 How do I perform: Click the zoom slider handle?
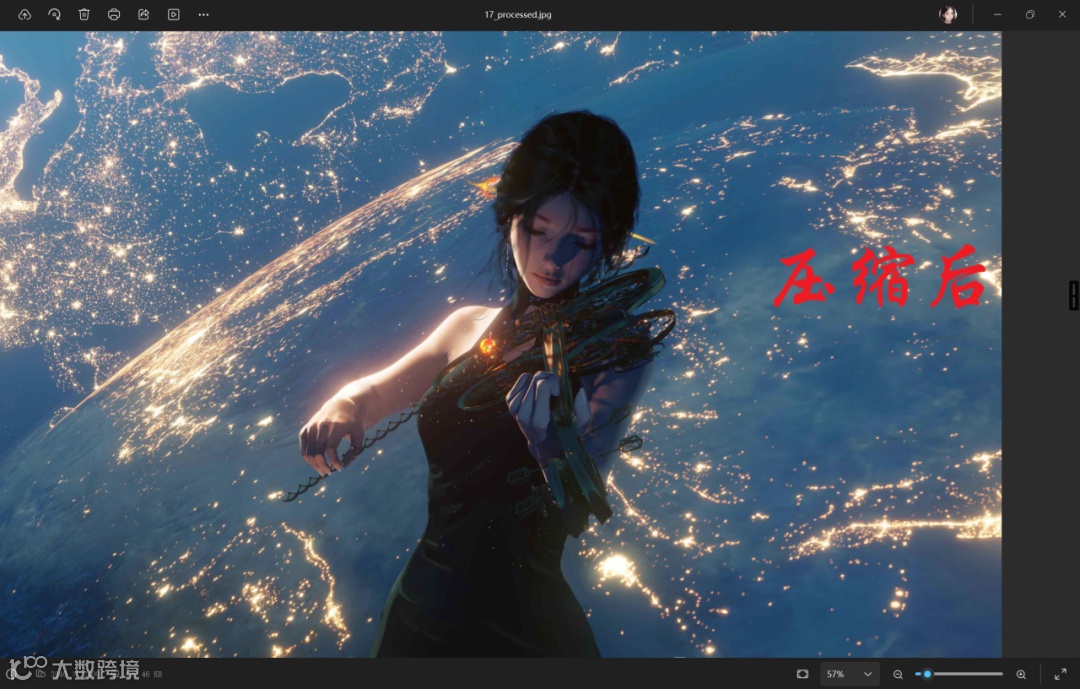tap(928, 674)
